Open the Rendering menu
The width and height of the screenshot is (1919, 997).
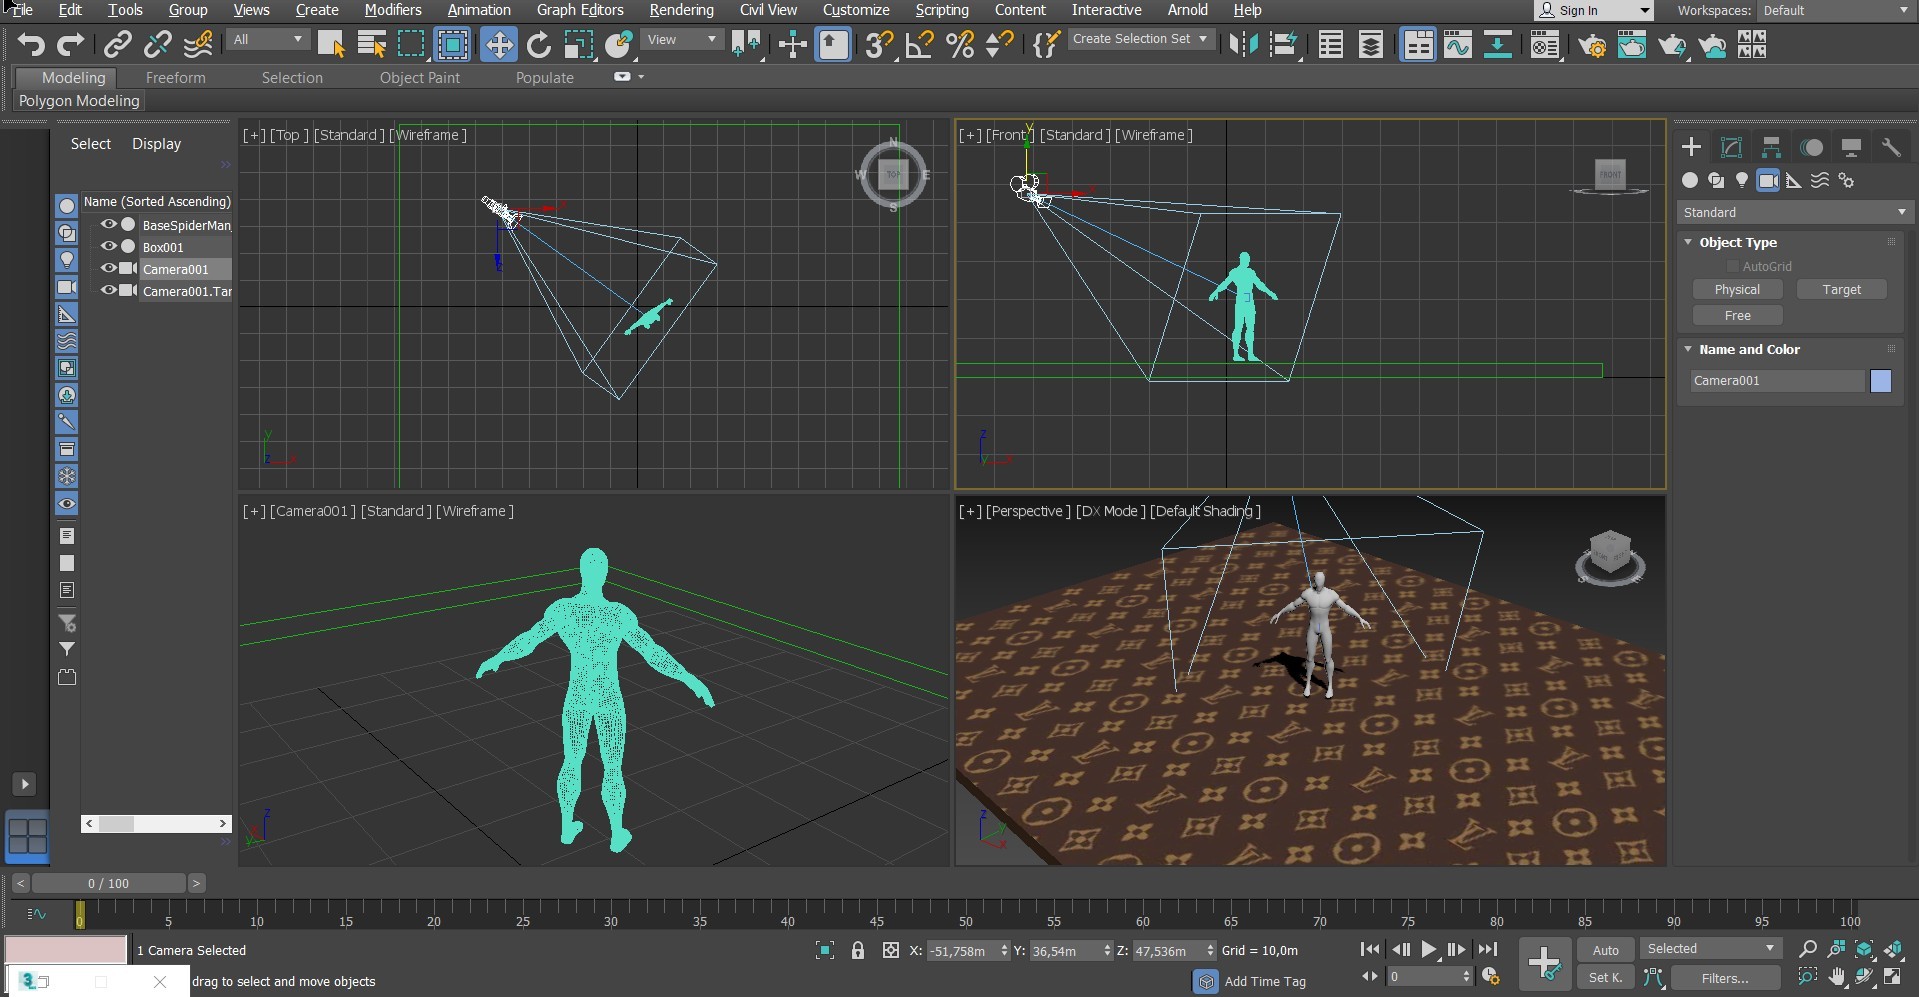681,10
